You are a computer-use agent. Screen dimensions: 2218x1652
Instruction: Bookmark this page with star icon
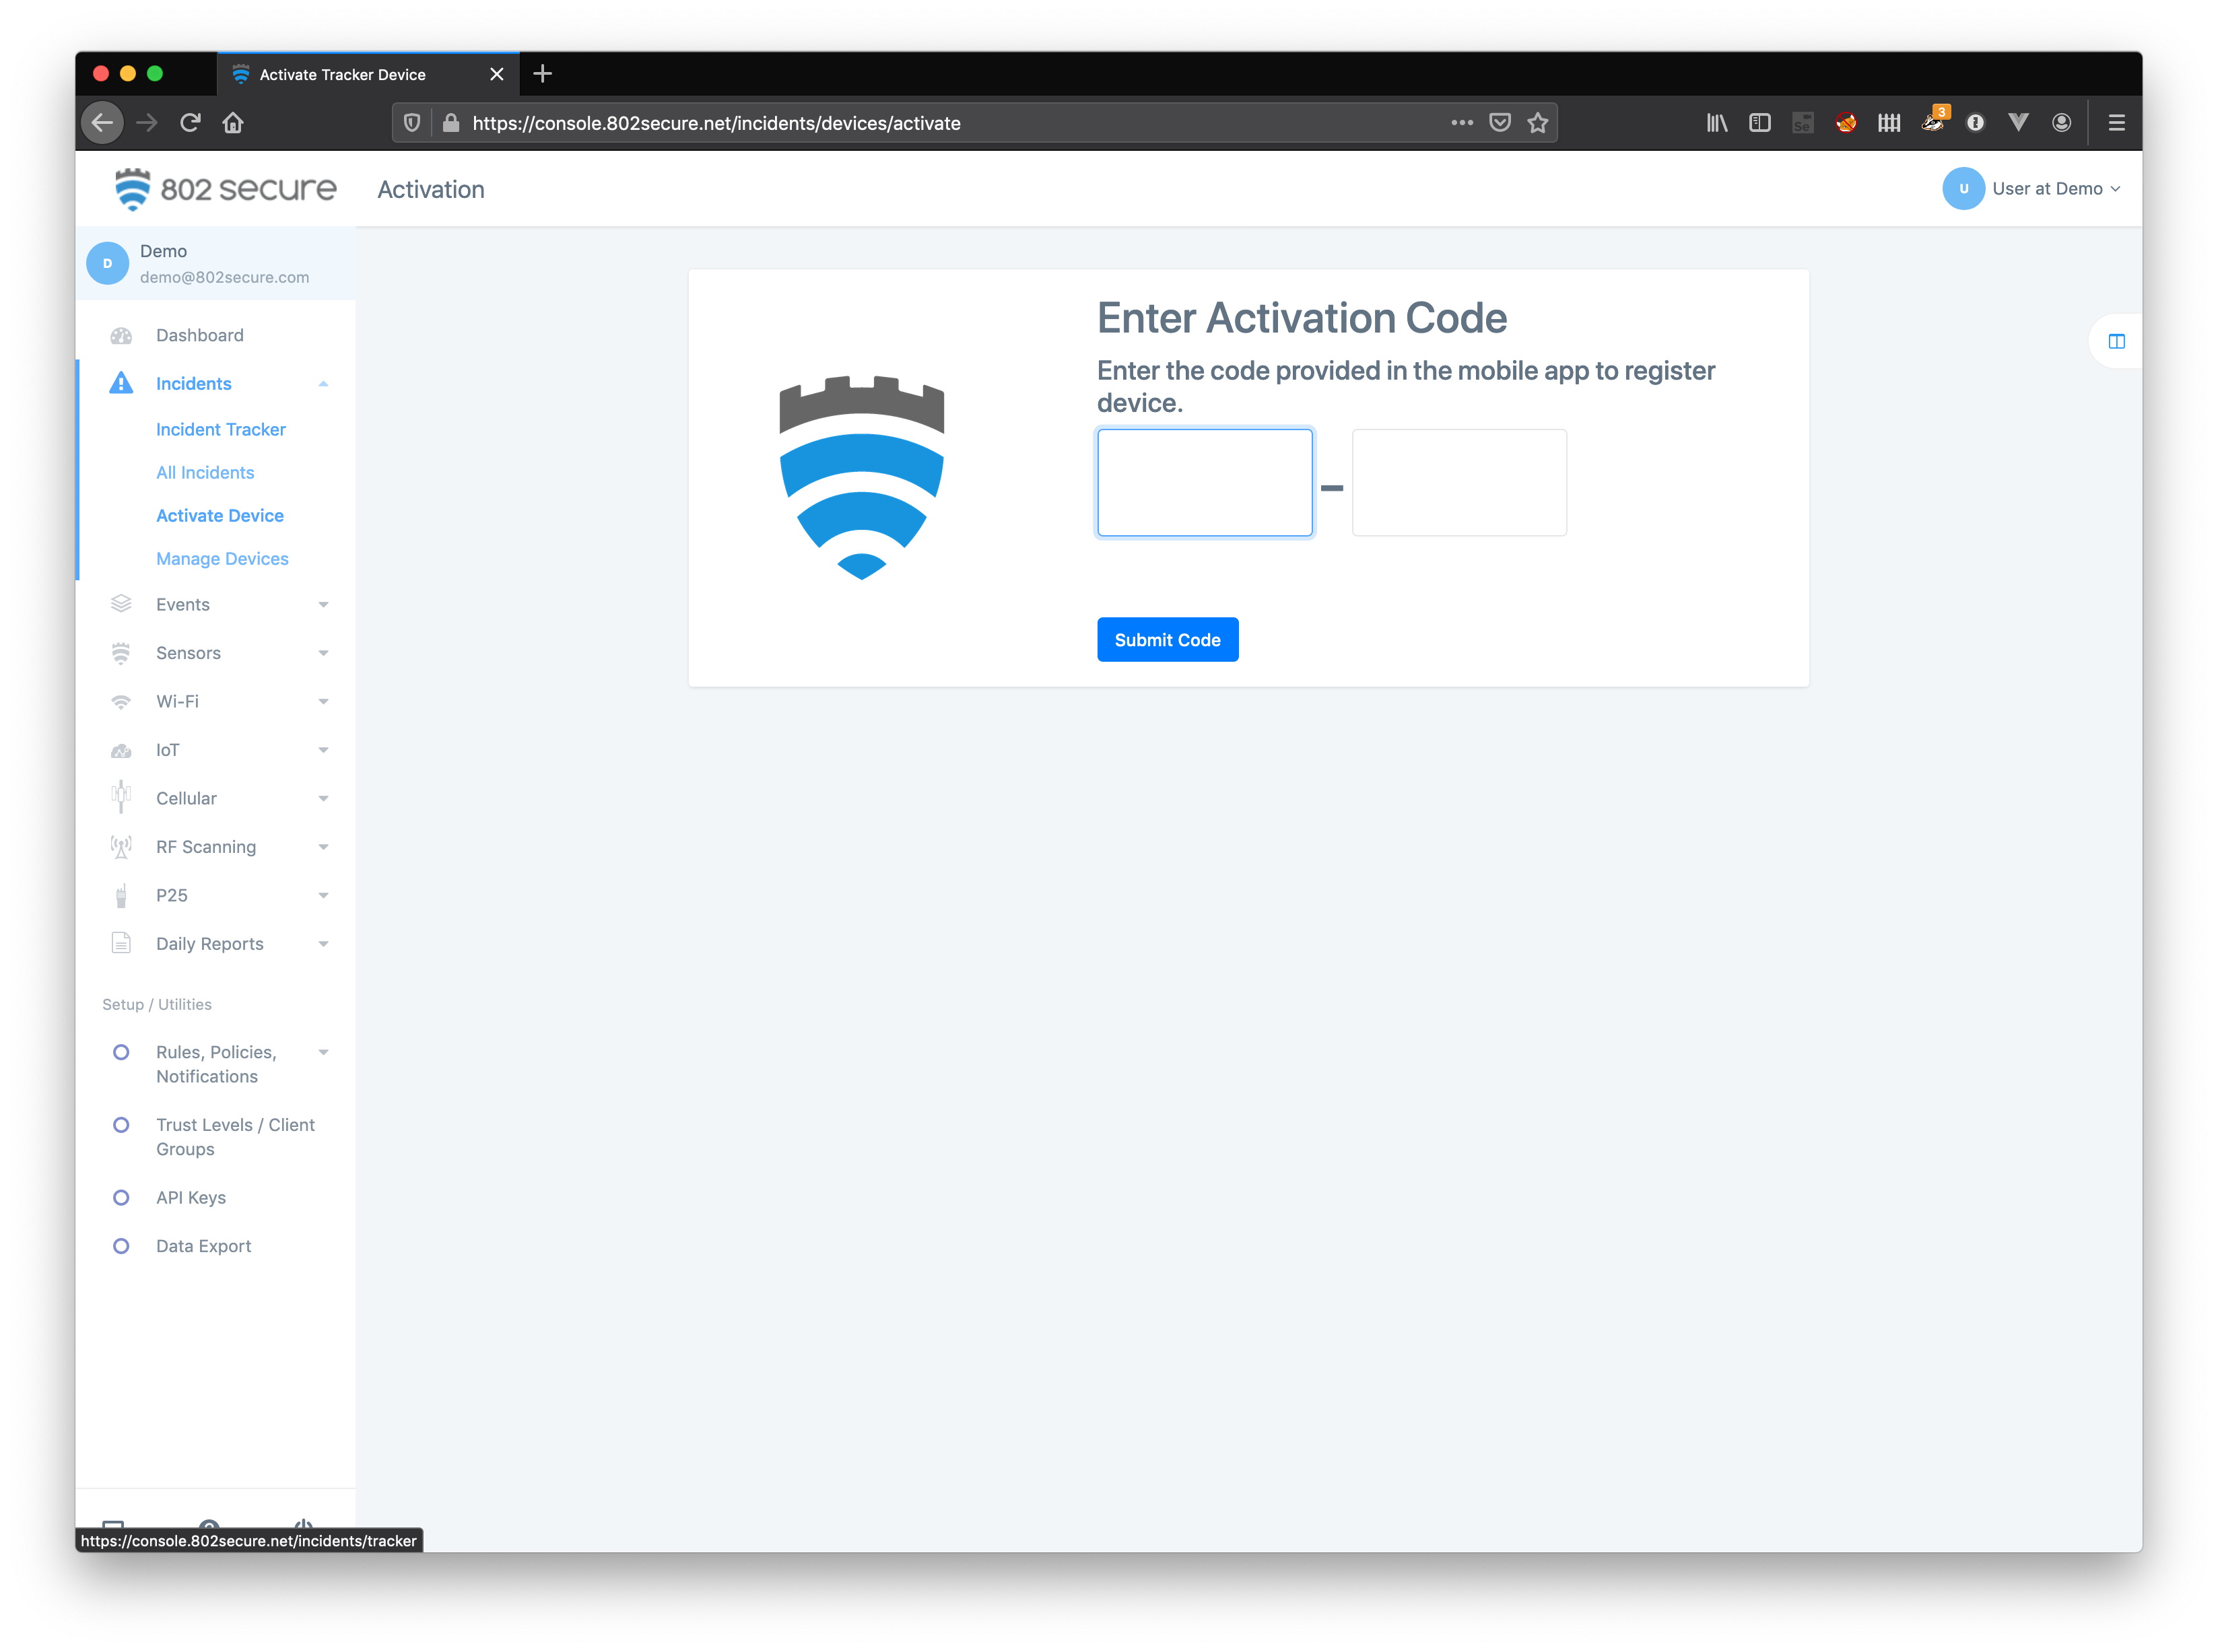click(1537, 123)
